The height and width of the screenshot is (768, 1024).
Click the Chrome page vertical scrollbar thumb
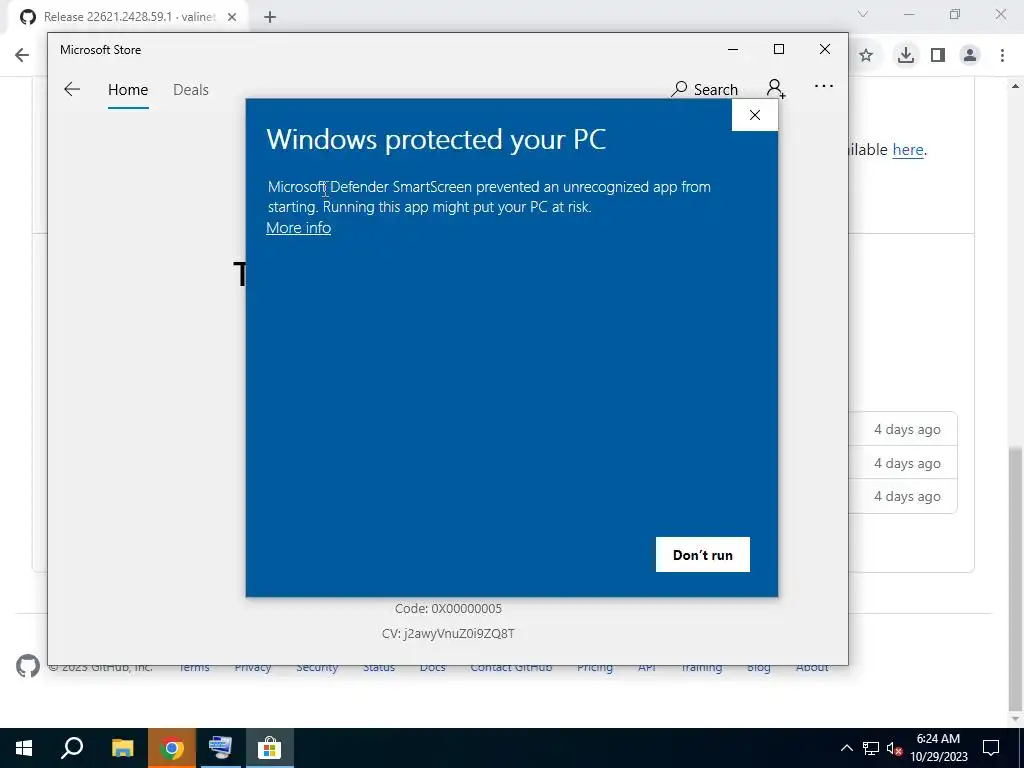pos(1016,579)
